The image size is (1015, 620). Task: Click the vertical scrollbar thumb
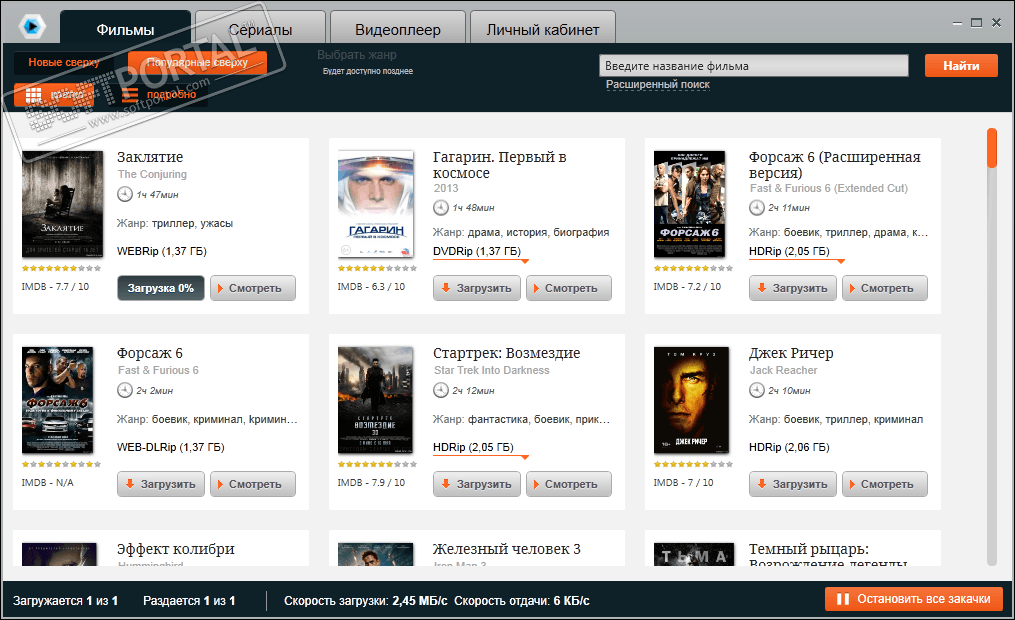tap(992, 148)
